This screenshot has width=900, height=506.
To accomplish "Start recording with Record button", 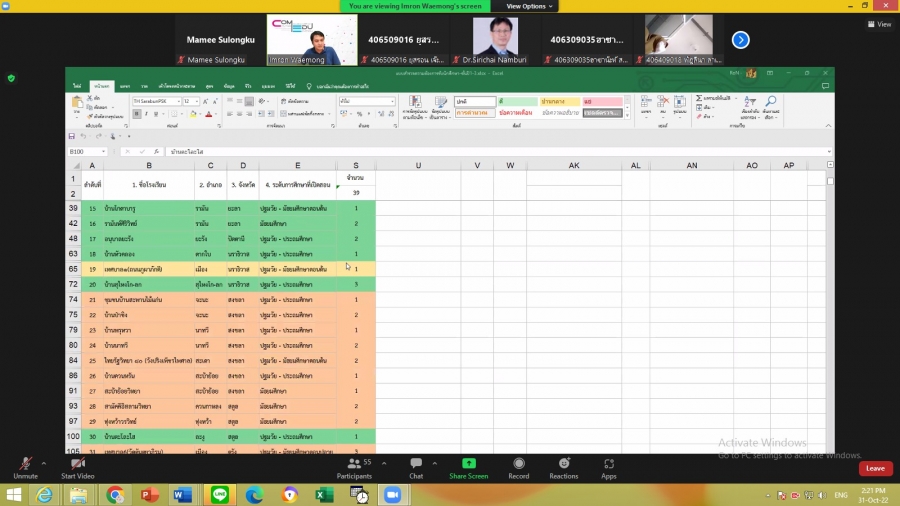I will coord(518,465).
